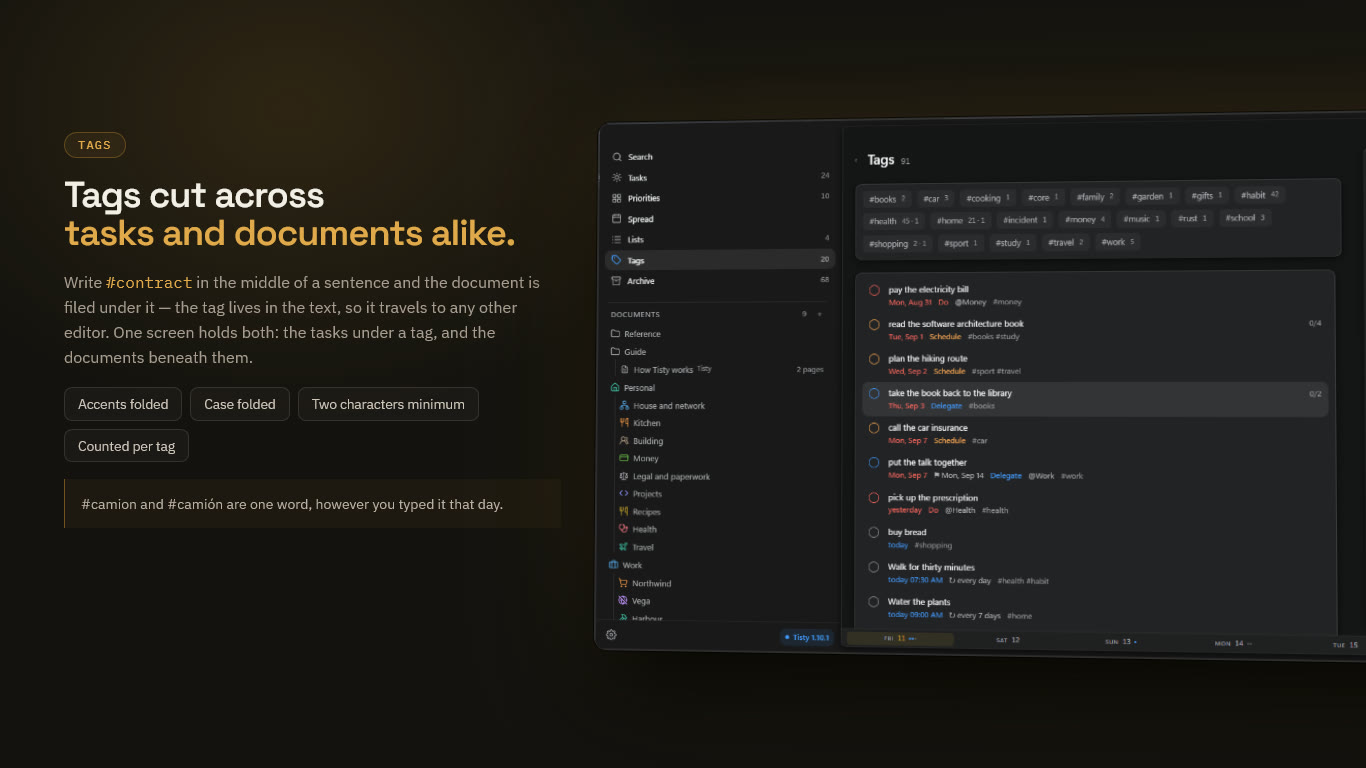
Task: Select the FRI 11 day tab
Action: point(900,638)
